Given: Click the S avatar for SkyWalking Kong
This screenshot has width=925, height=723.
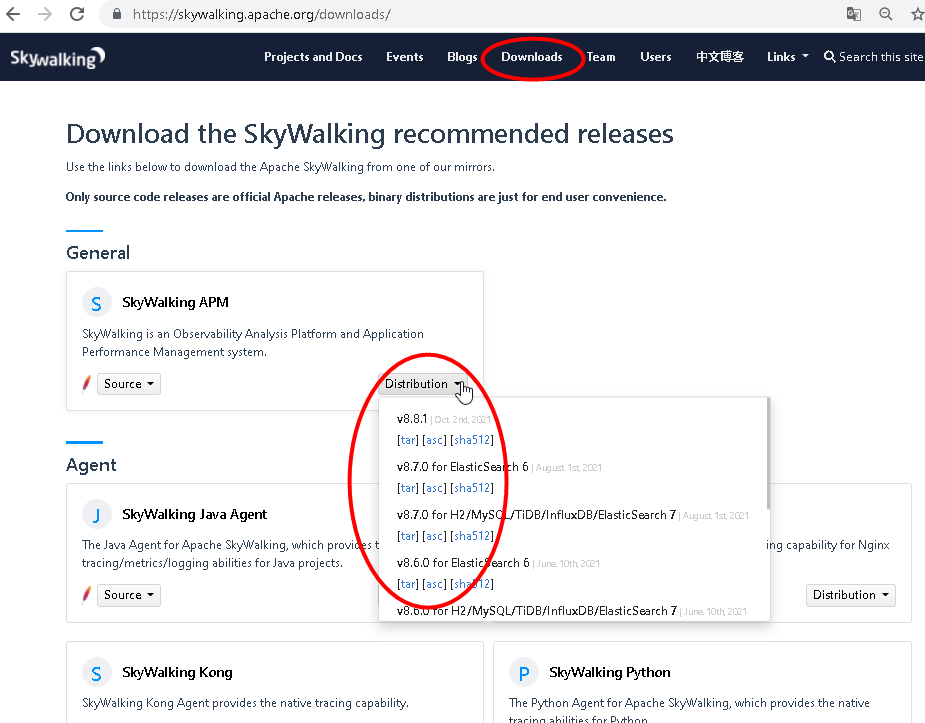Looking at the screenshot, I should (96, 672).
